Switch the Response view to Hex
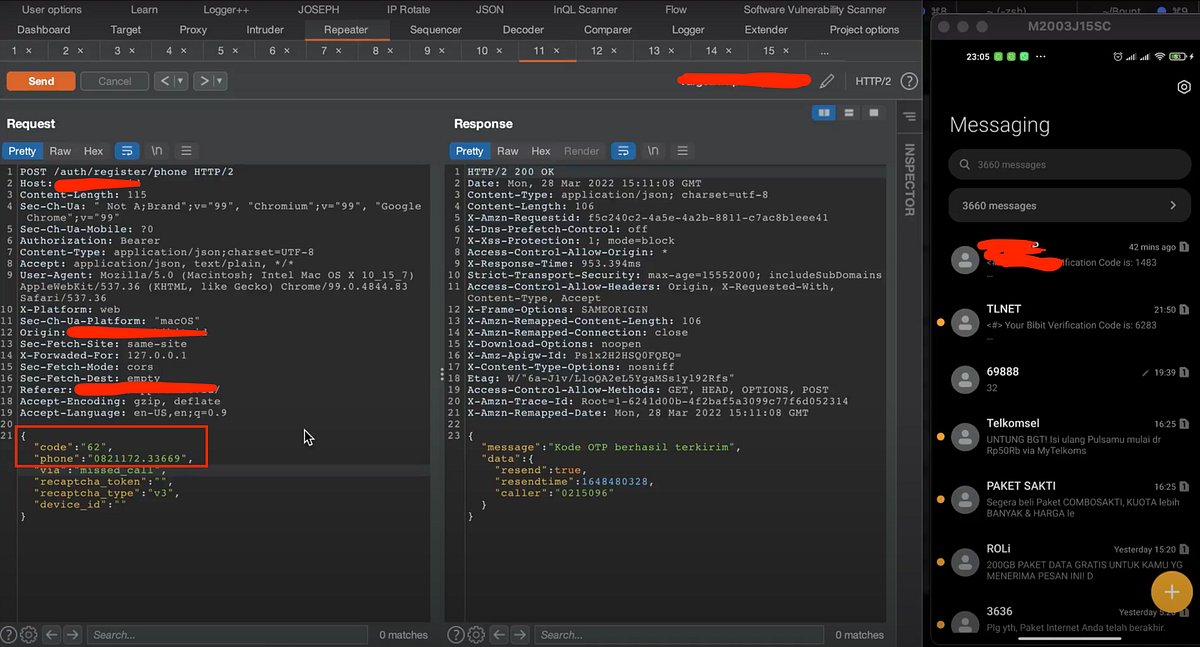Screen dimensions: 1200x647 [541, 151]
